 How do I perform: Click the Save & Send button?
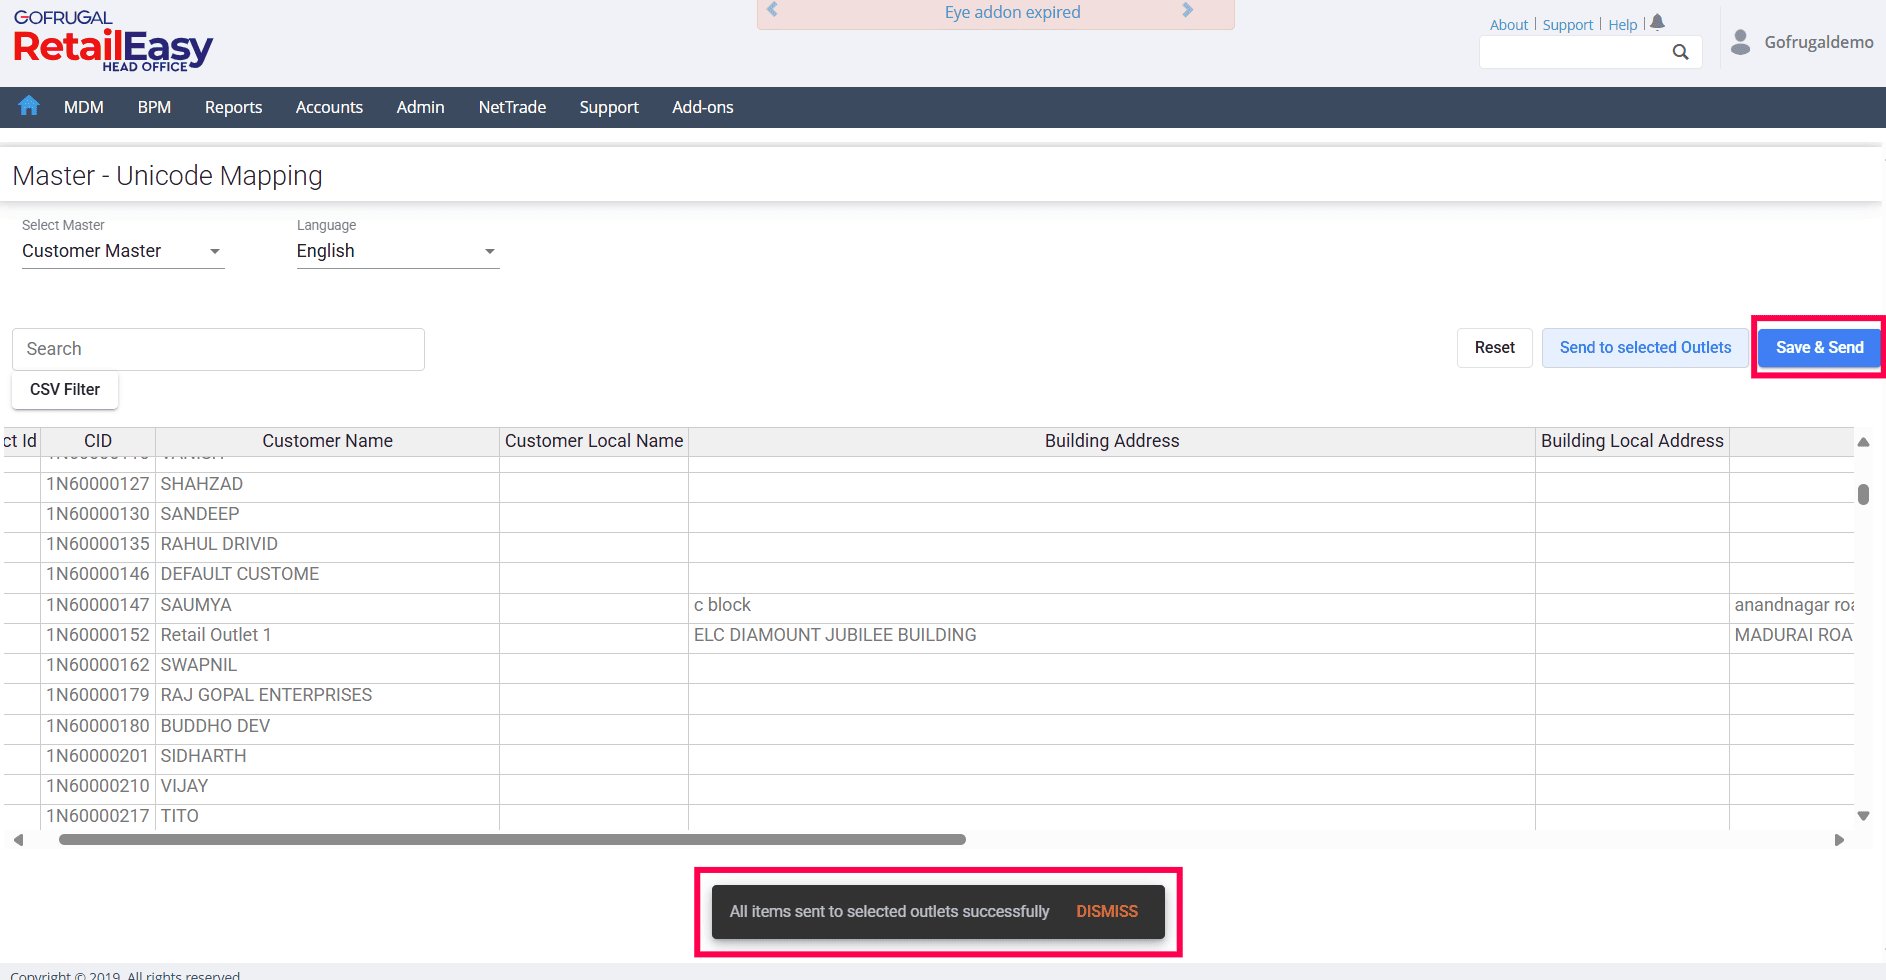(x=1819, y=348)
